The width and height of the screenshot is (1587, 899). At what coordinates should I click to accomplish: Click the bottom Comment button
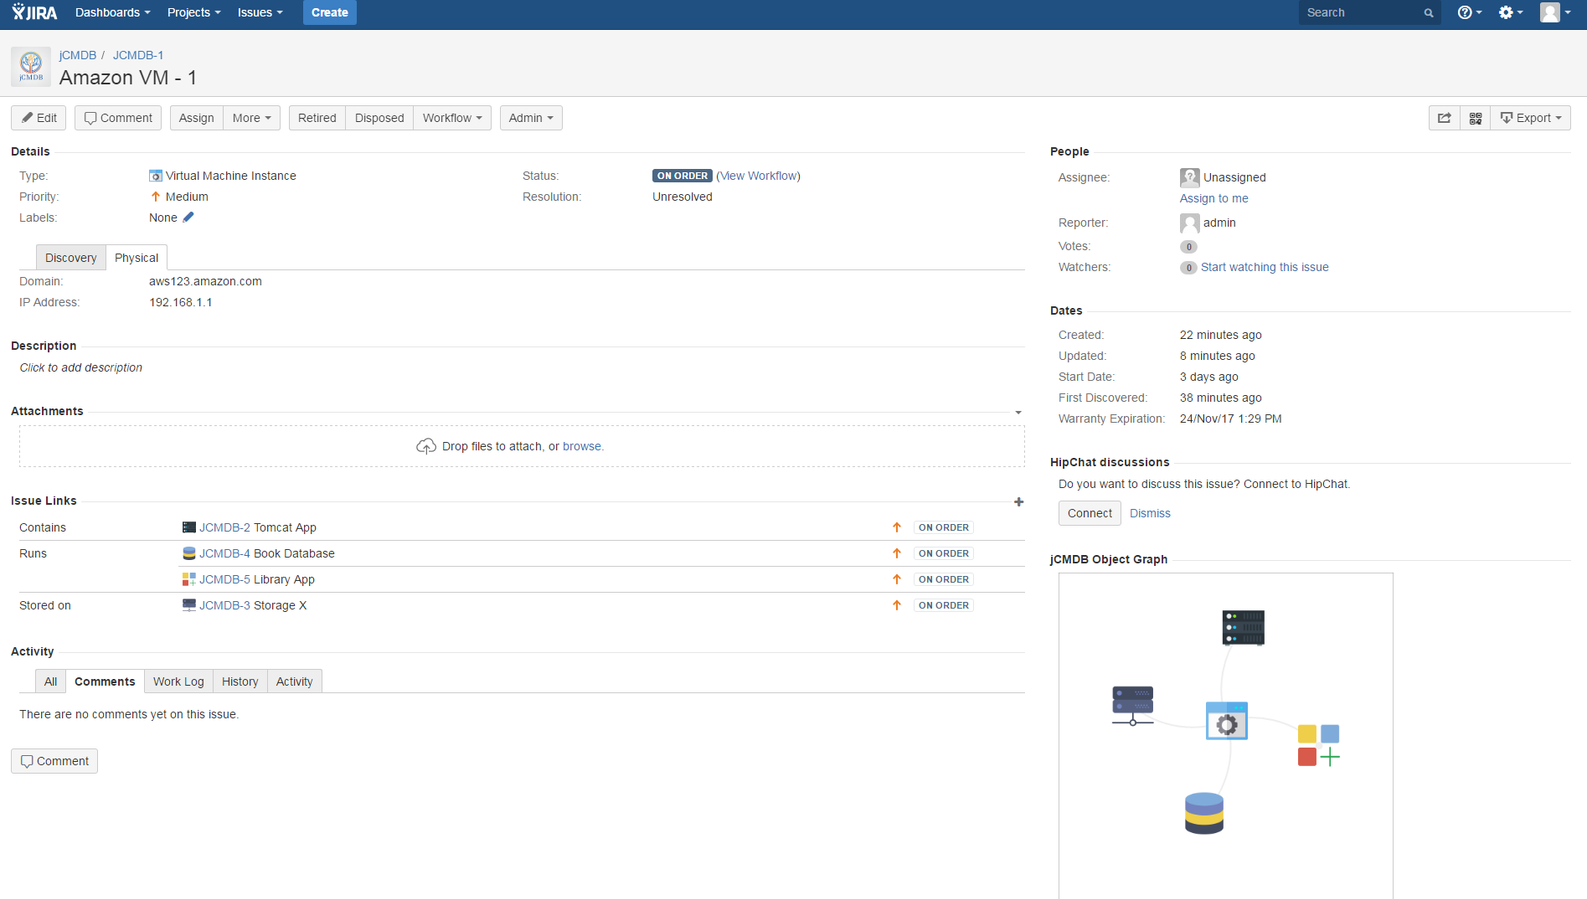54,761
